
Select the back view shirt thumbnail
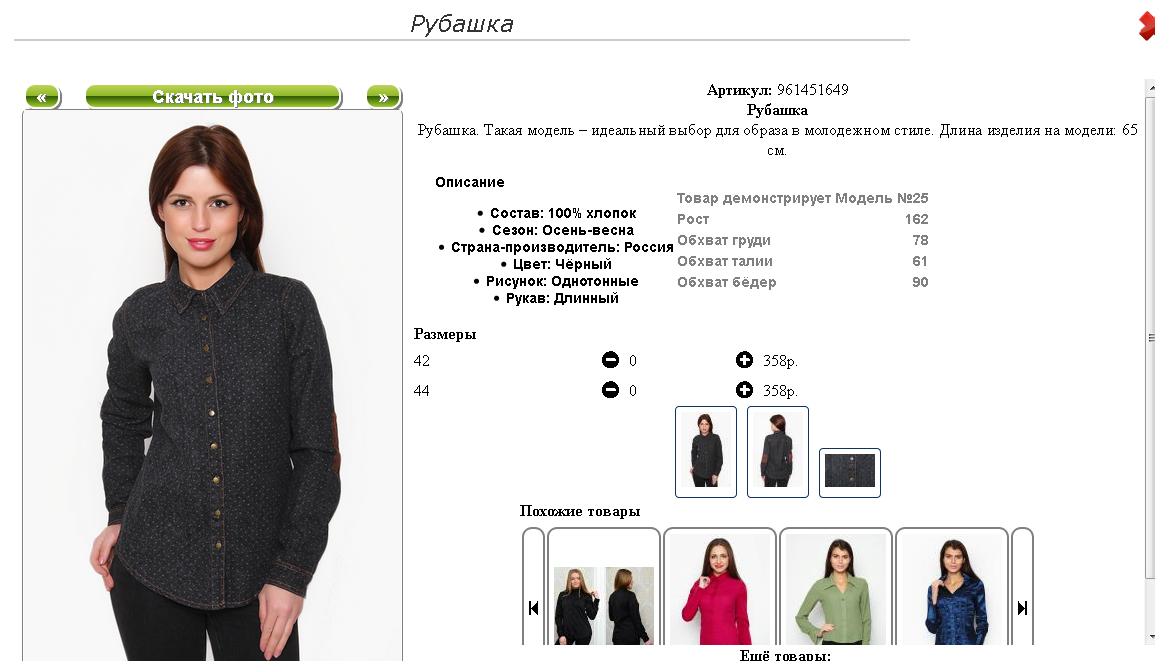[778, 452]
